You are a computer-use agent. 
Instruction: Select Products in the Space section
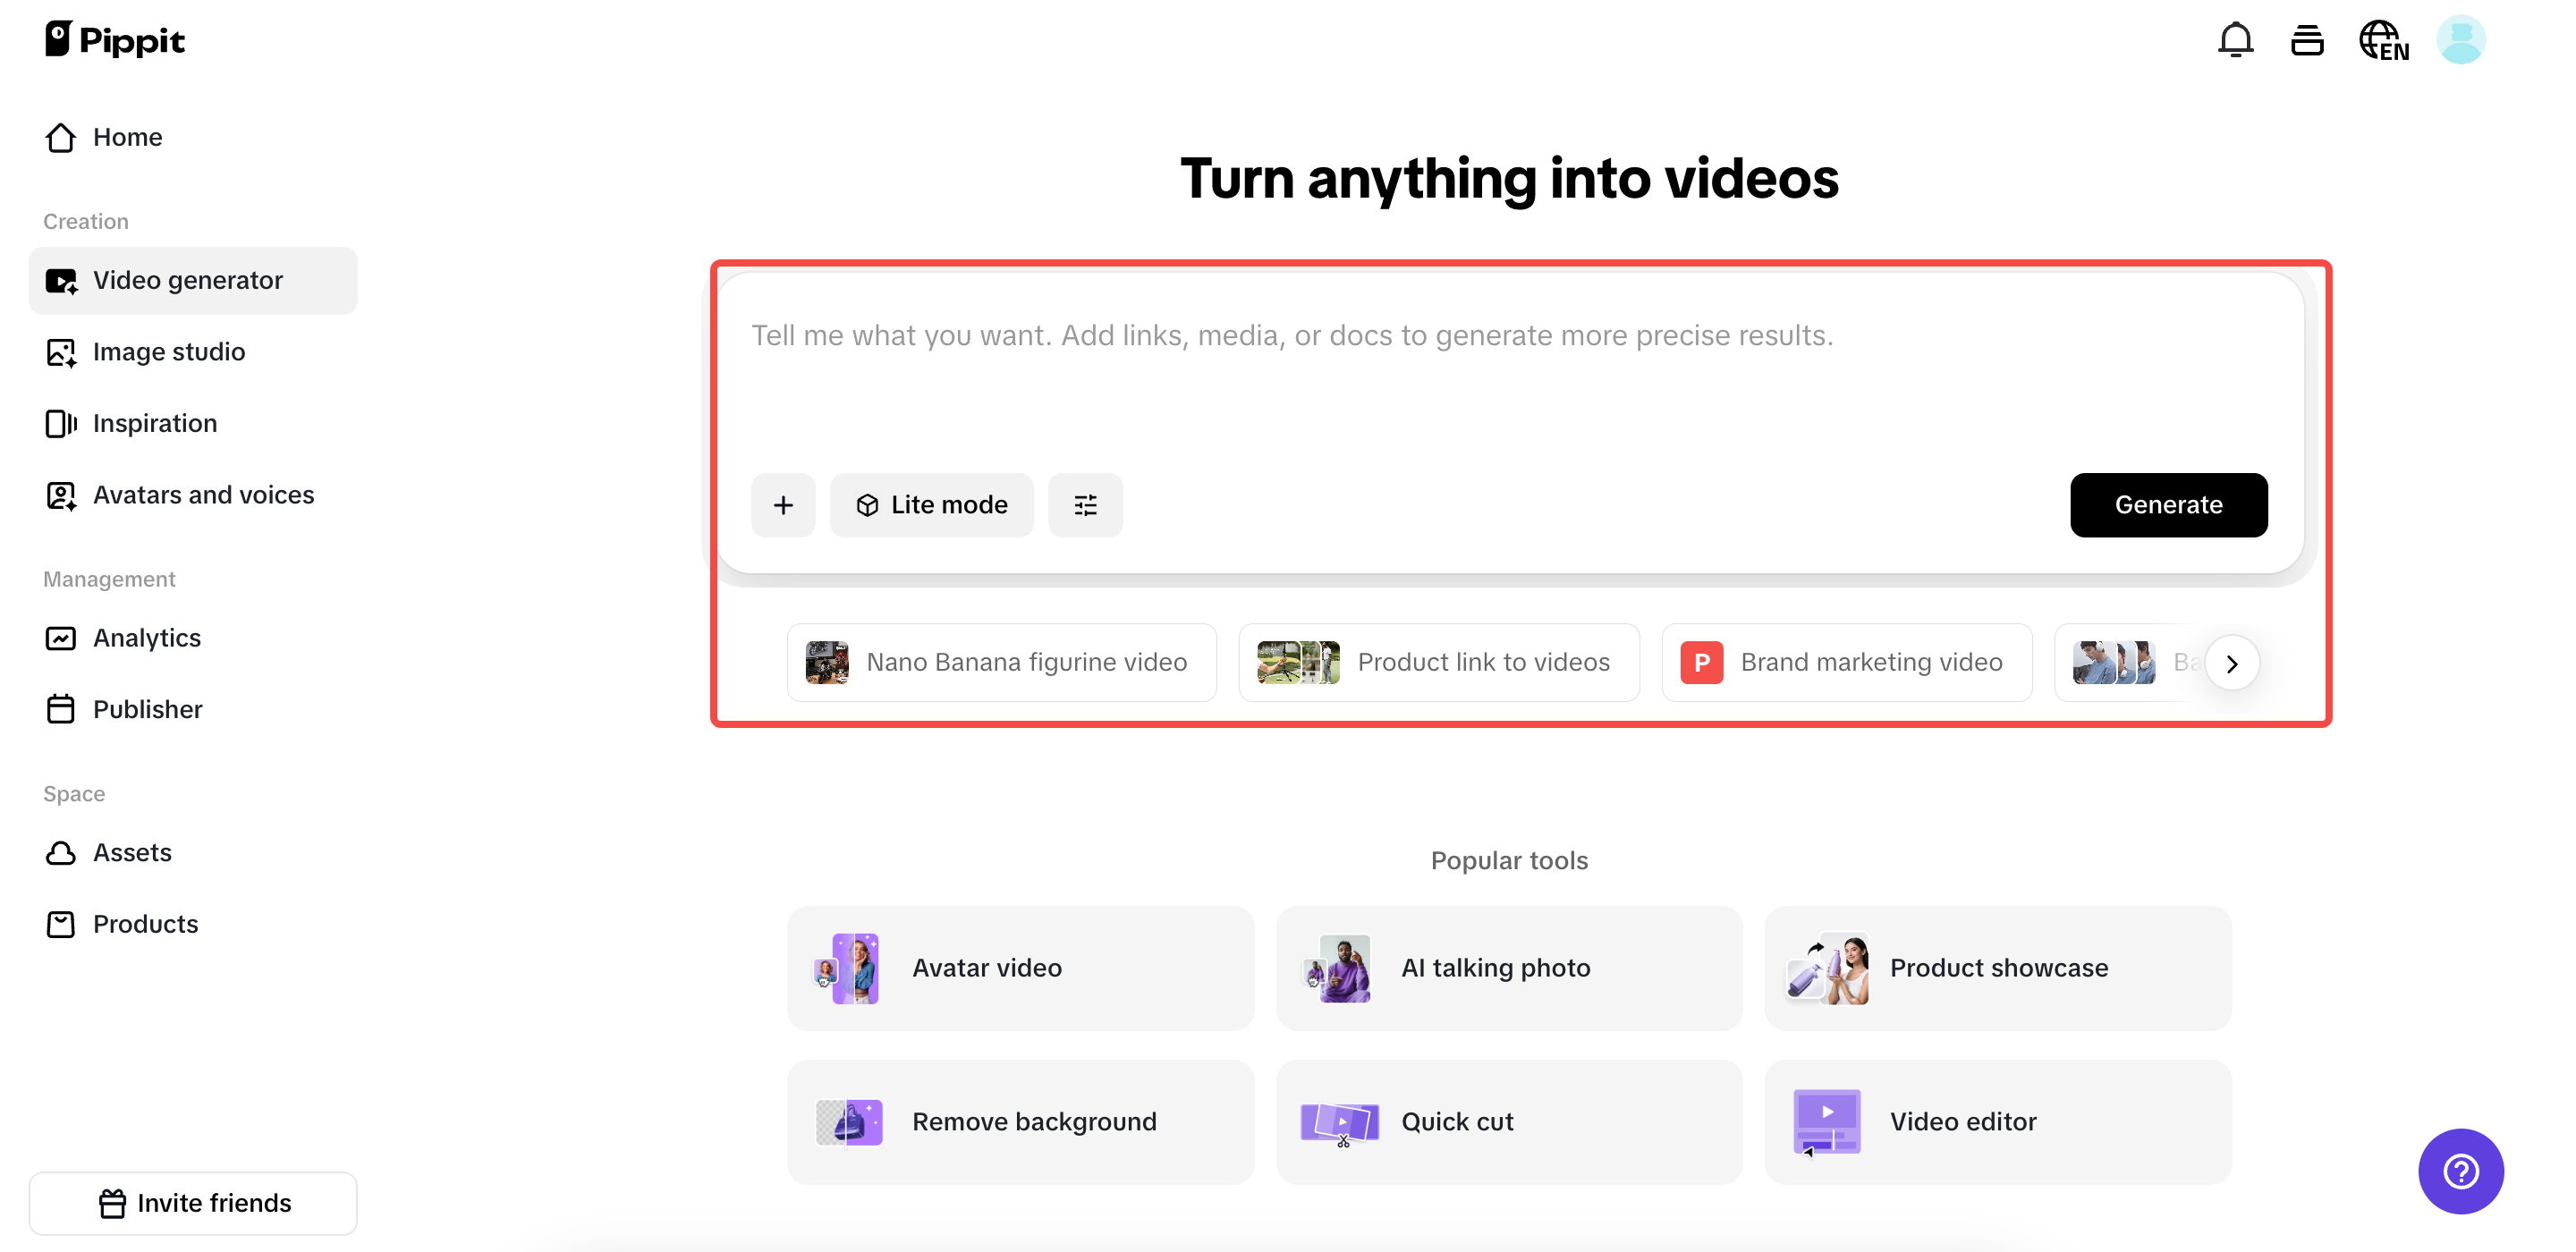coord(145,923)
